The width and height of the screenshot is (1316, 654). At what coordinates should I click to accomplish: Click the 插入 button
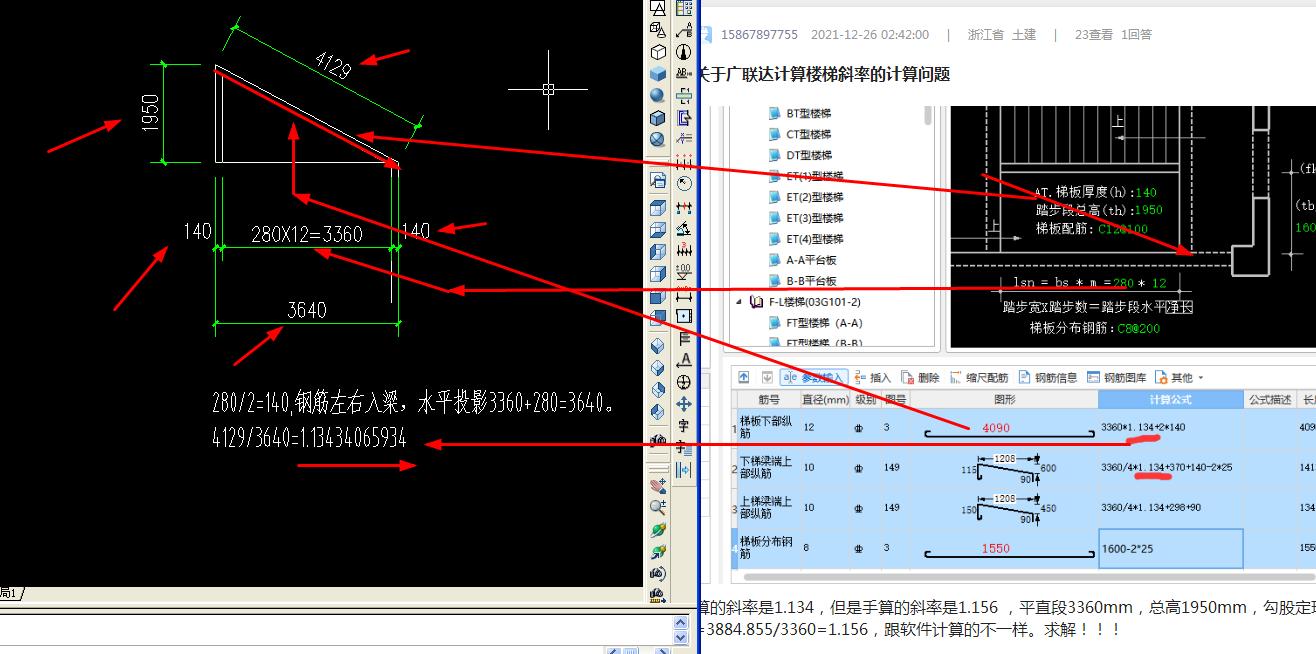[x=872, y=377]
